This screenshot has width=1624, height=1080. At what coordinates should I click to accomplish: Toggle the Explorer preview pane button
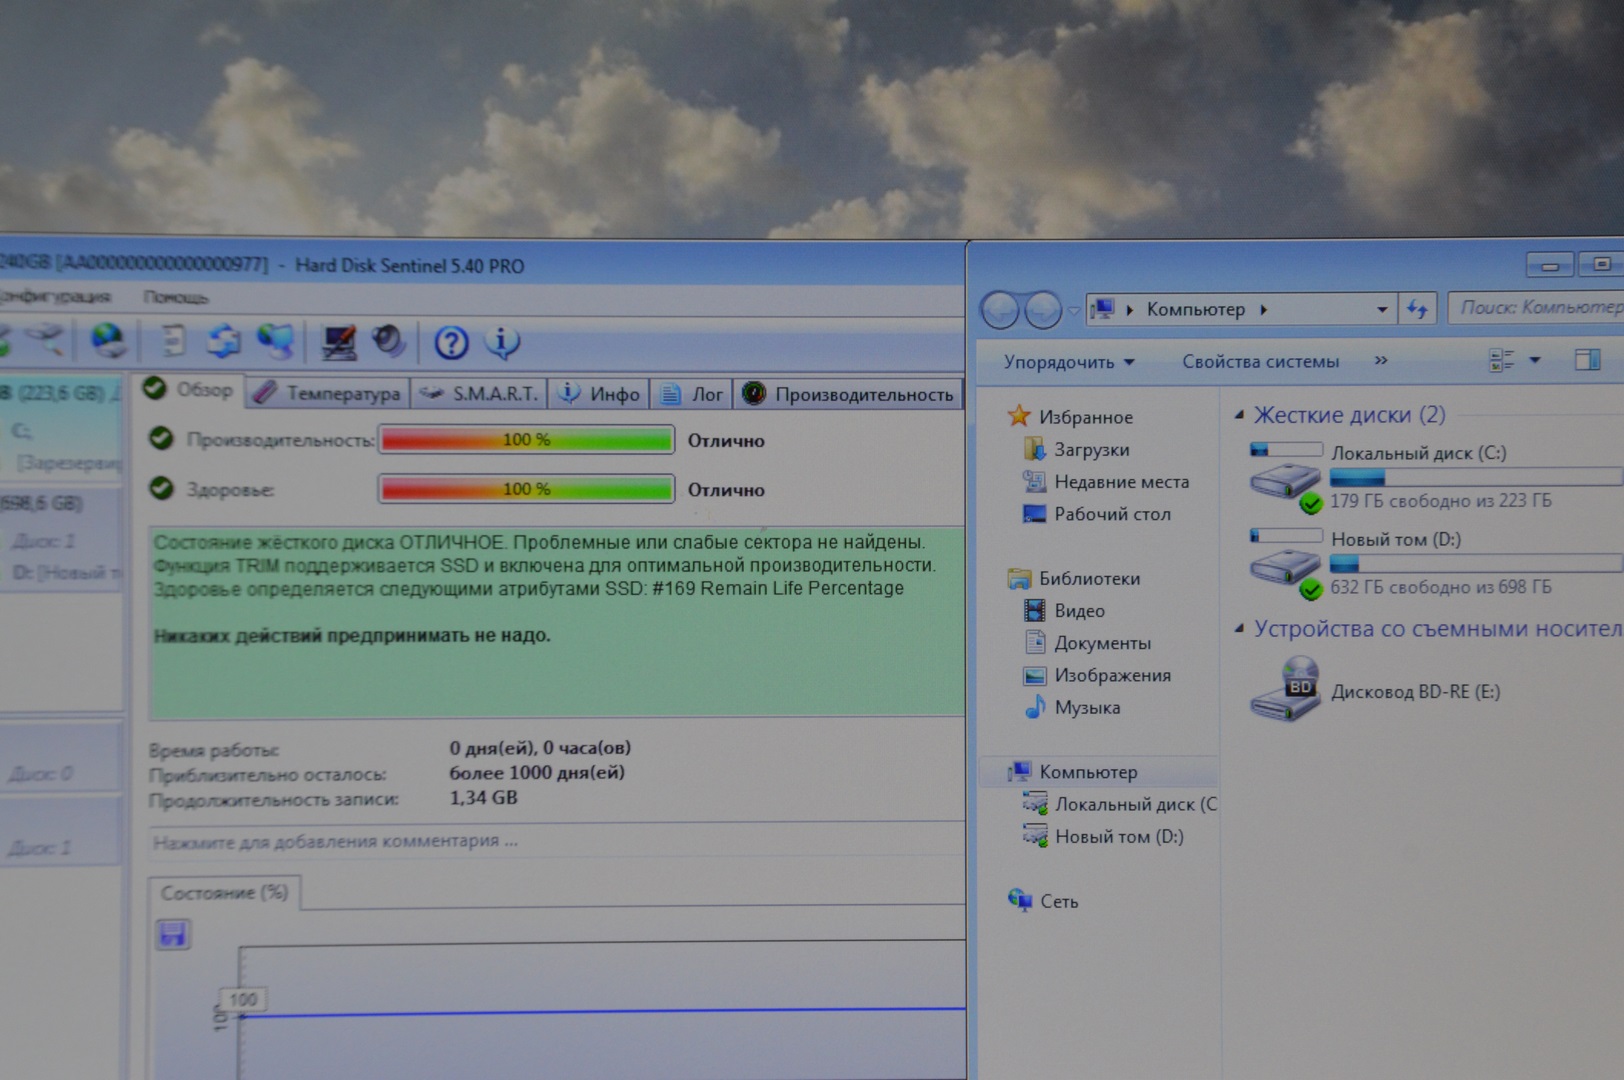1587,360
